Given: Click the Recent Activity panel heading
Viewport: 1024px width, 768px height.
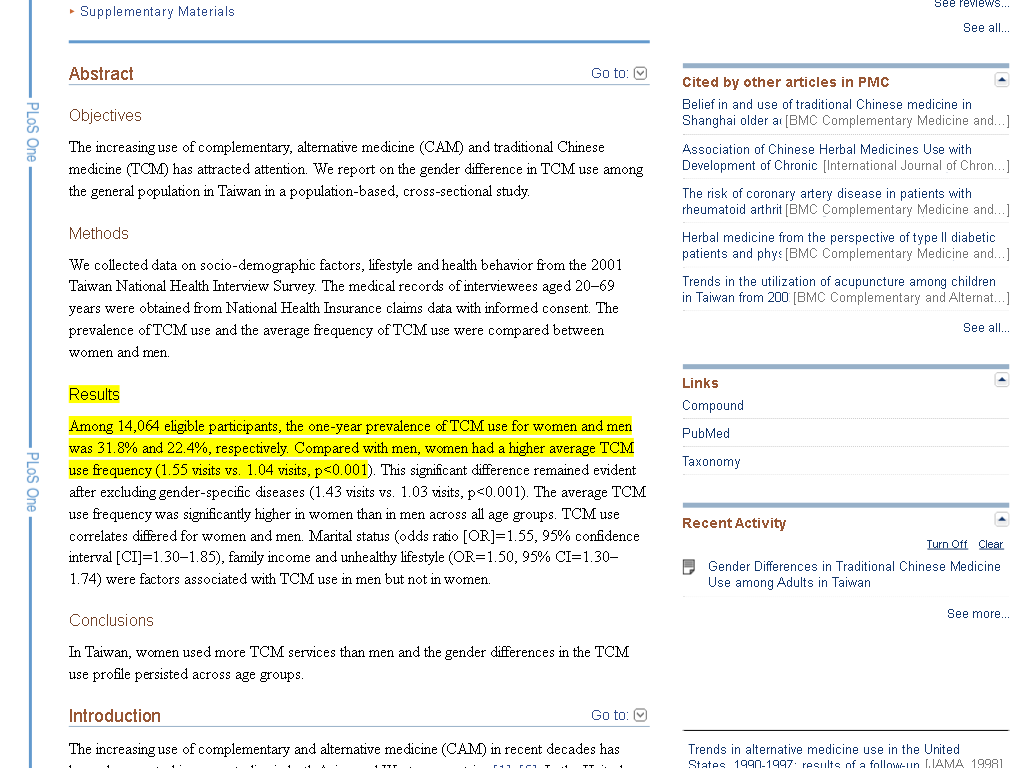Looking at the screenshot, I should pos(734,523).
